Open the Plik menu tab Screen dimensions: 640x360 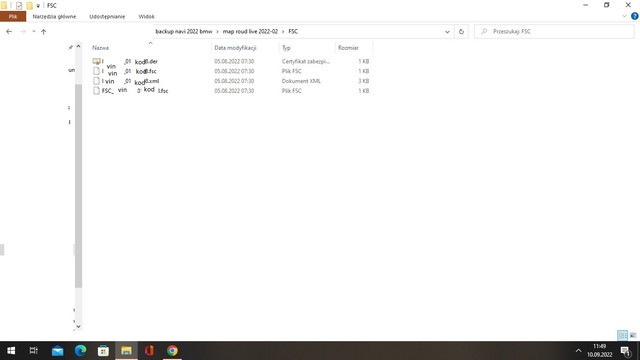click(13, 16)
